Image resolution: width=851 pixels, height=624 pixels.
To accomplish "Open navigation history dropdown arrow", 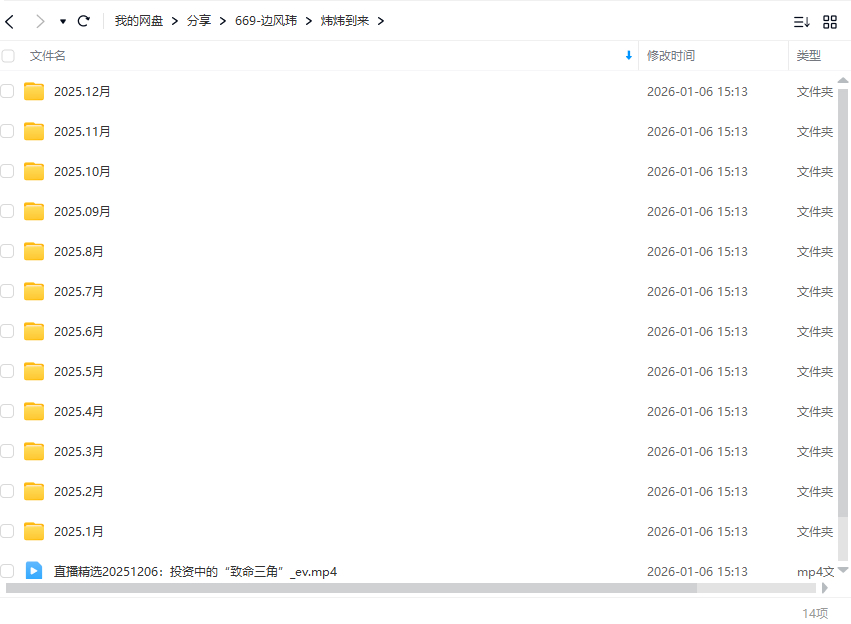I will pyautogui.click(x=63, y=21).
